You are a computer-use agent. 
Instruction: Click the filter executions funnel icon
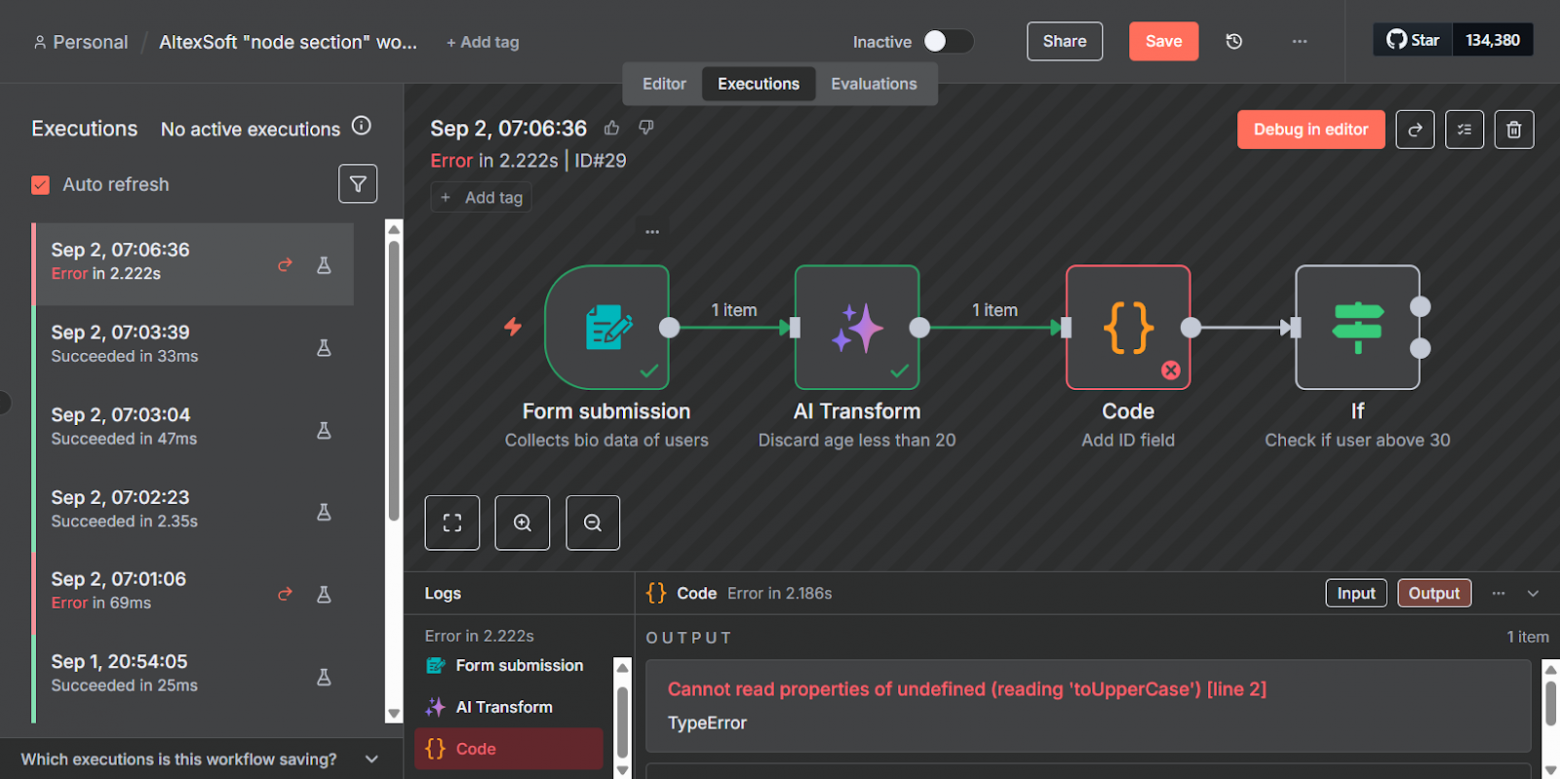[x=357, y=184]
